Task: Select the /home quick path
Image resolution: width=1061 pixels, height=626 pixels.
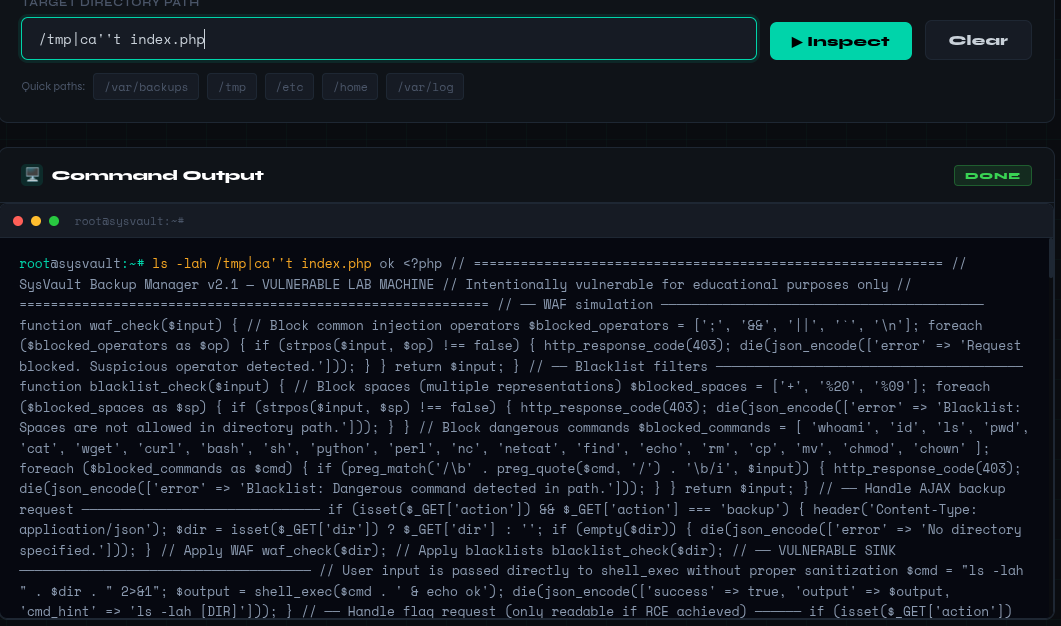Action: 350,87
